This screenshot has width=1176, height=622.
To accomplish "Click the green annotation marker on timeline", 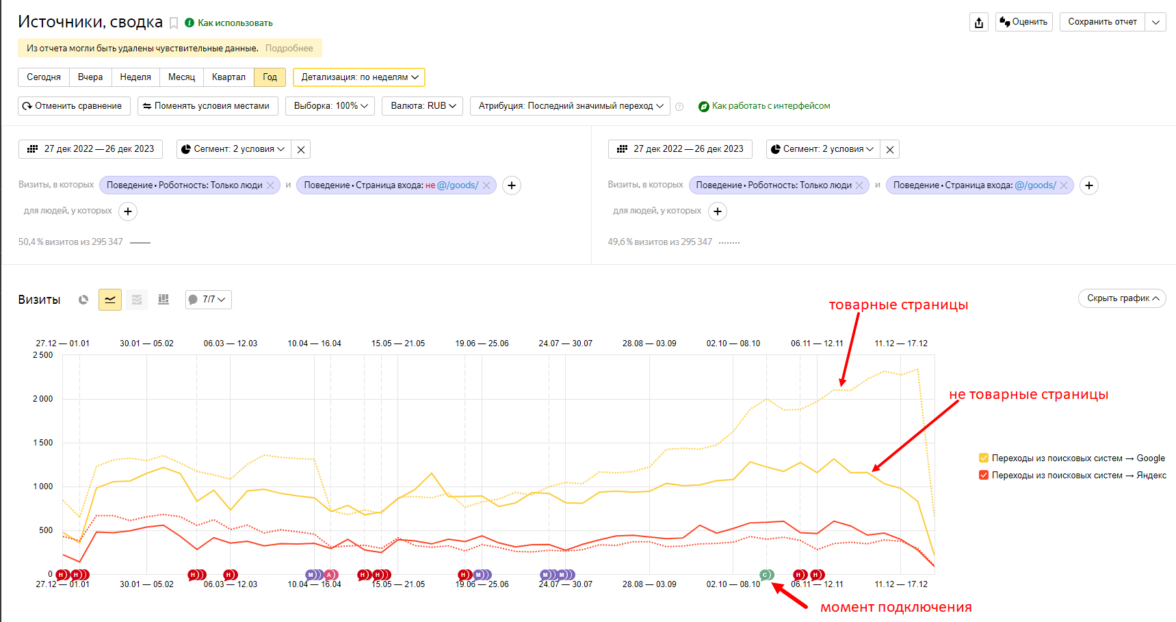I will pos(766,574).
